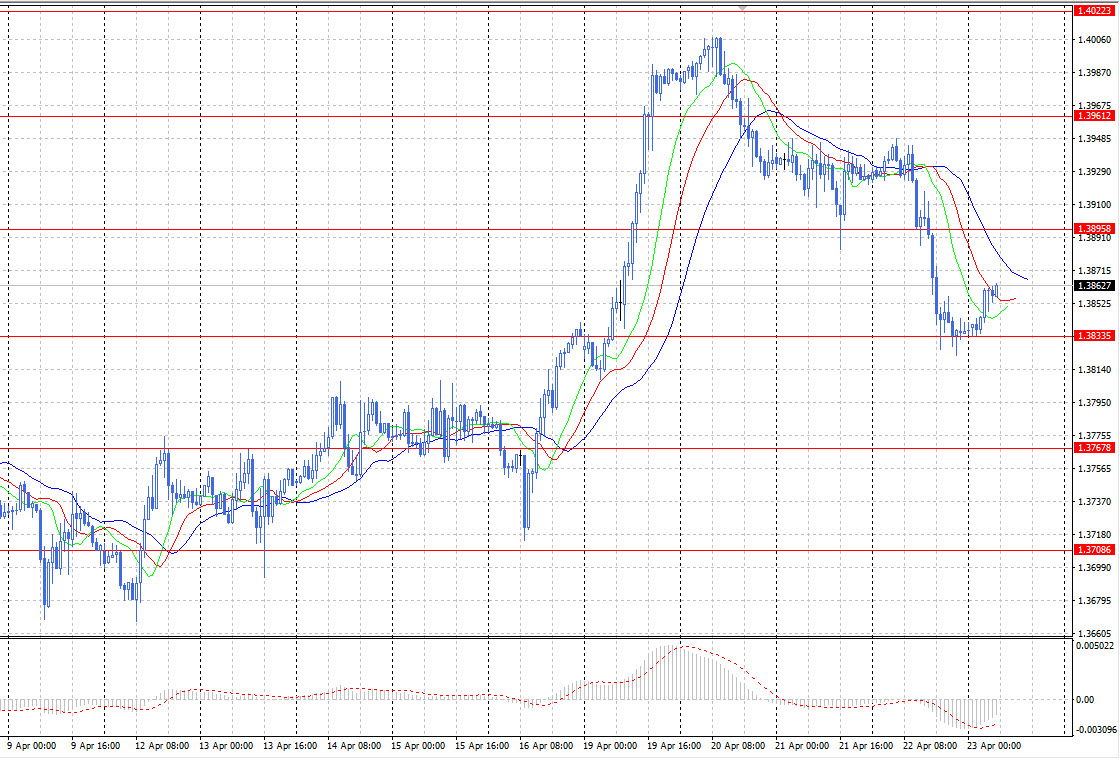Click price scale value 1.37755
1120x758 pixels.
pos(1094,436)
